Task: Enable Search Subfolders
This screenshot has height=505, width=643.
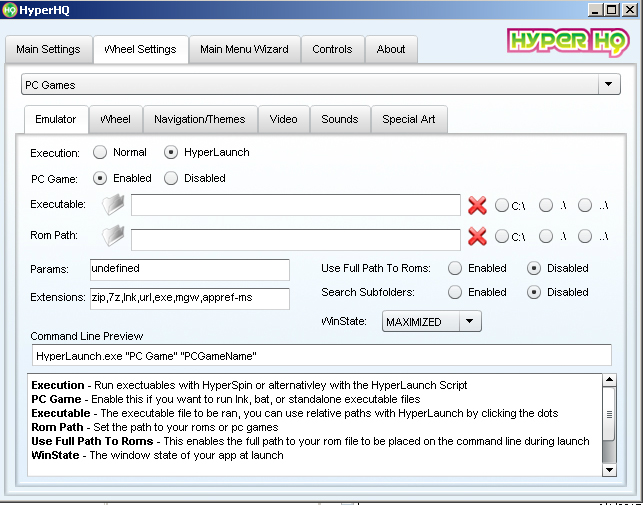Action: tap(455, 292)
